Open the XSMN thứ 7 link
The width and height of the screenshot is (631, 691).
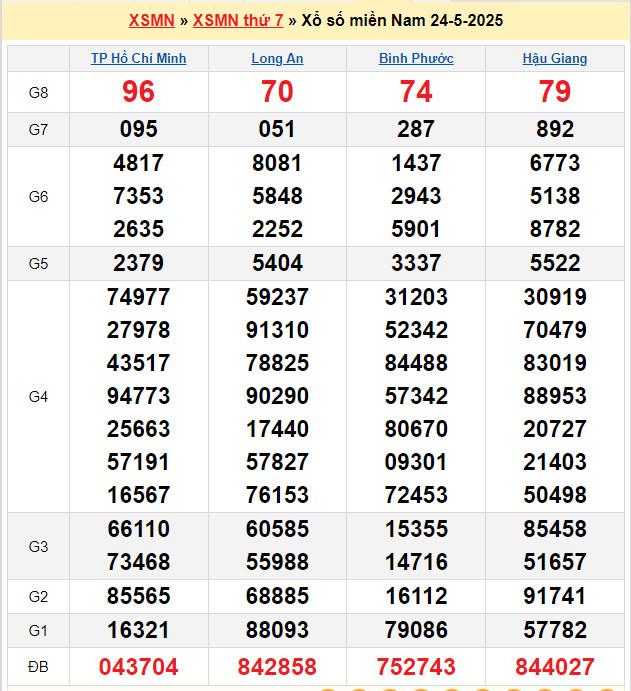238,20
